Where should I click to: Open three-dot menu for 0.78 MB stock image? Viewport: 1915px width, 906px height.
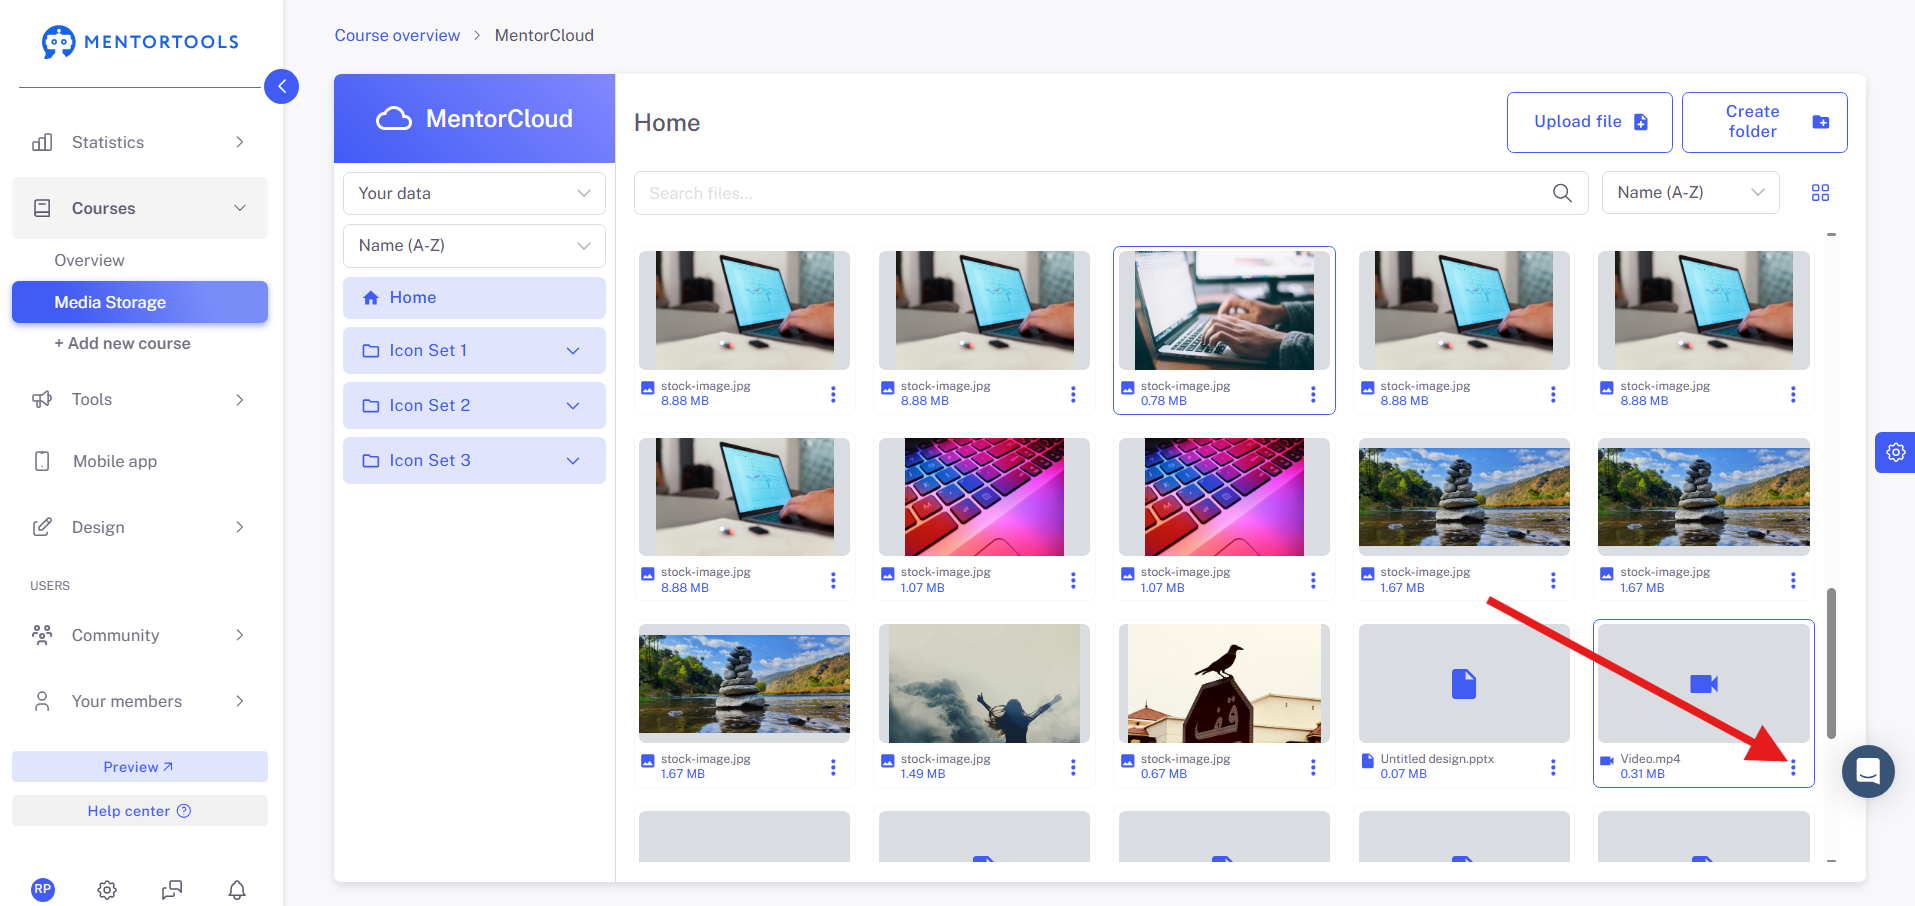point(1313,394)
